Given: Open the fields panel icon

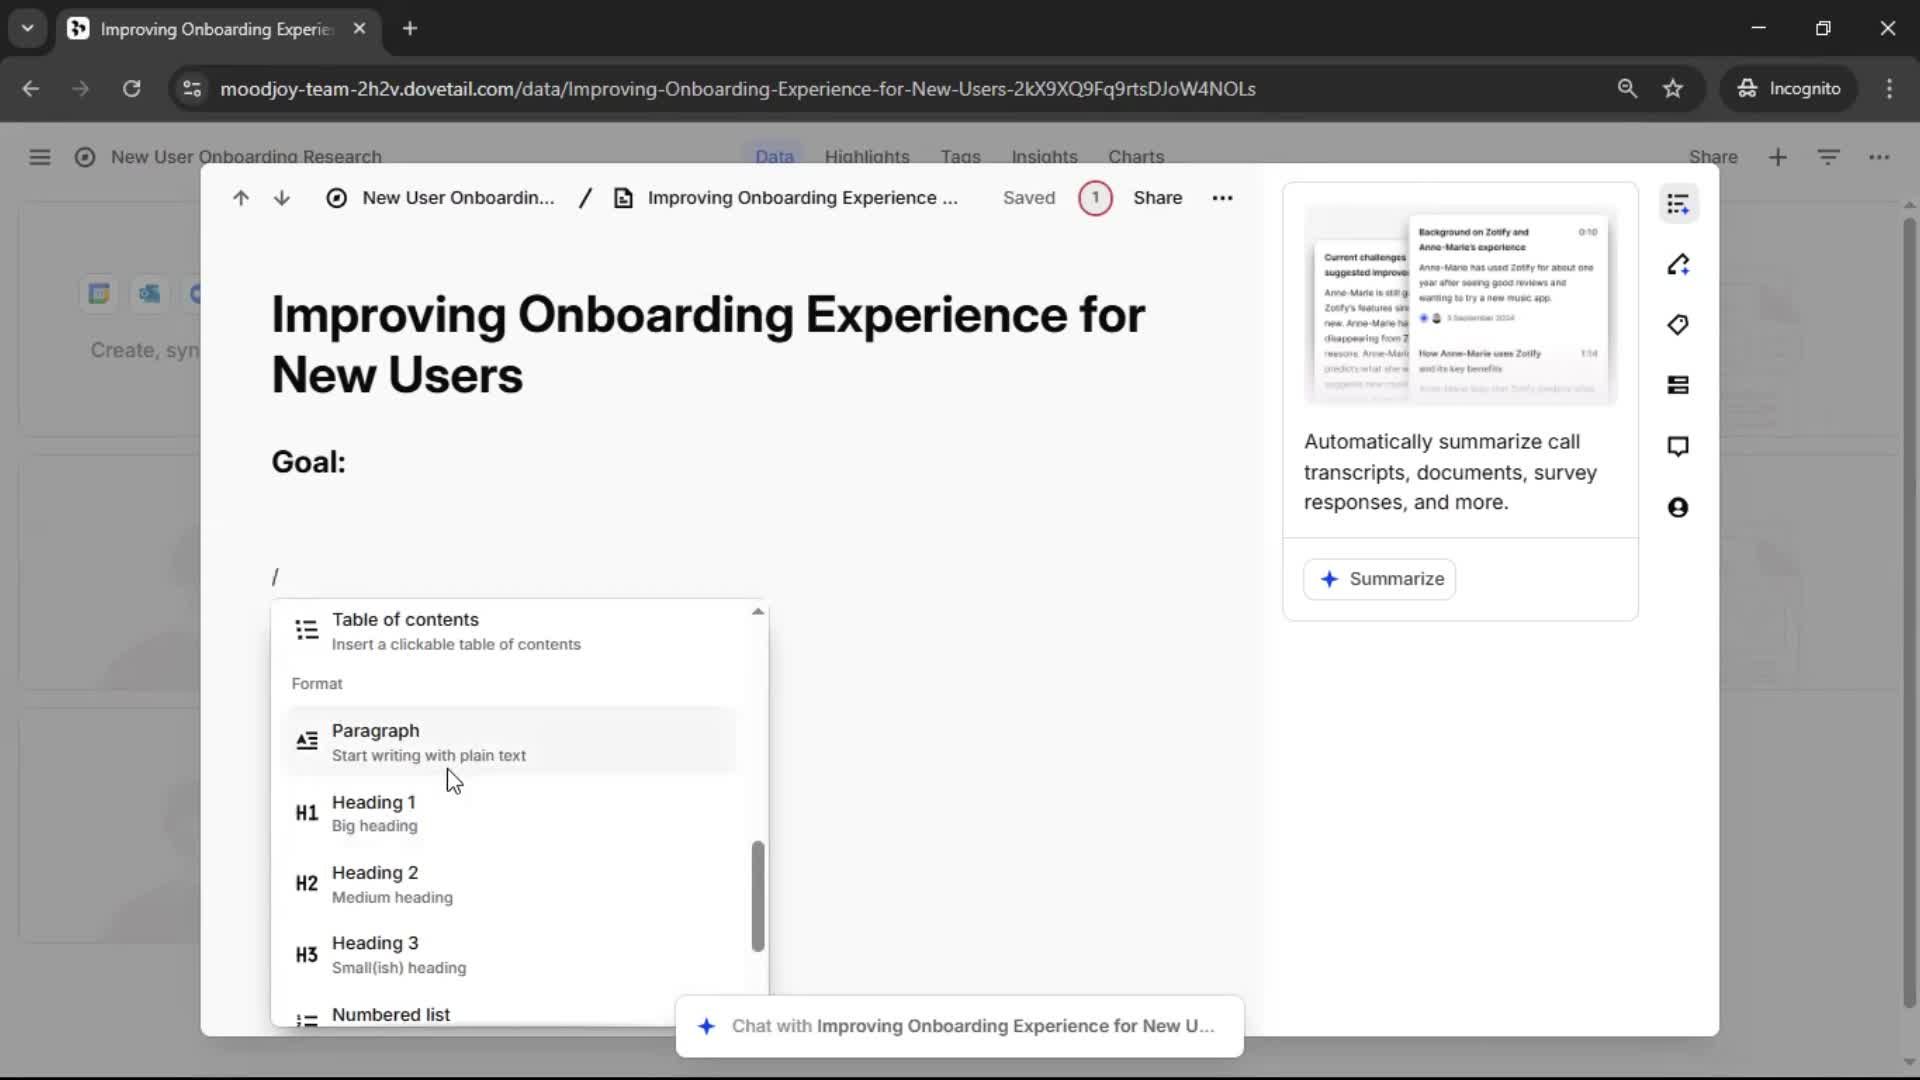Looking at the screenshot, I should [x=1678, y=385].
